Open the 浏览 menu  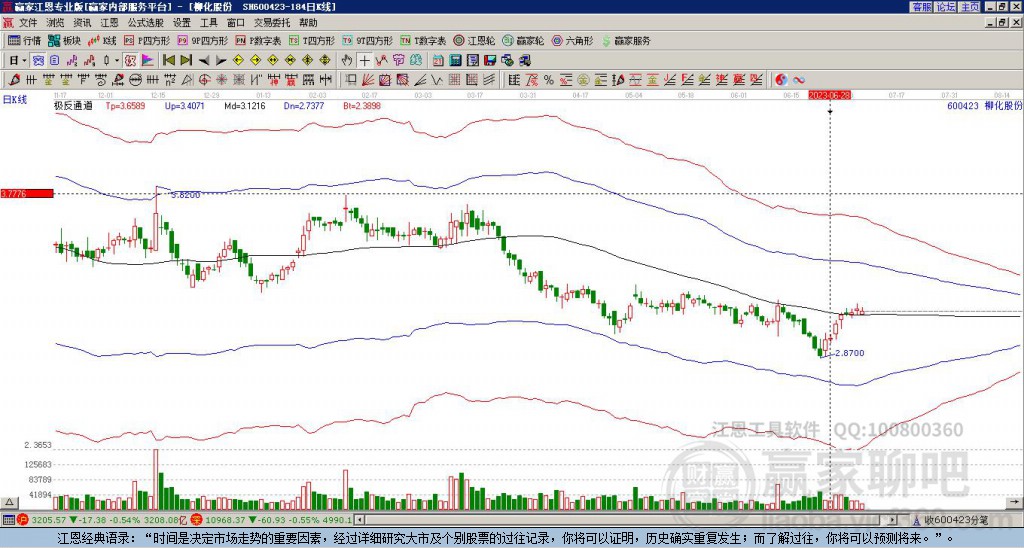coord(56,23)
